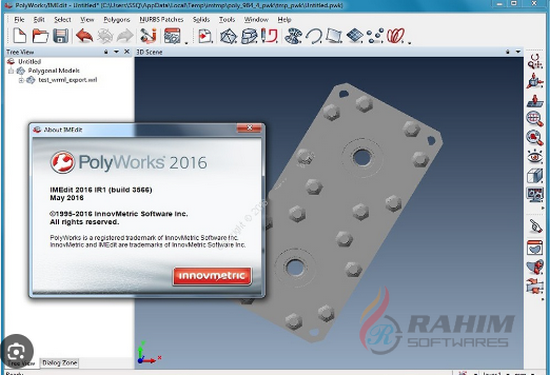This screenshot has width=550, height=375.
Task: Click the red surface pose icon on the right
Action: [535, 100]
